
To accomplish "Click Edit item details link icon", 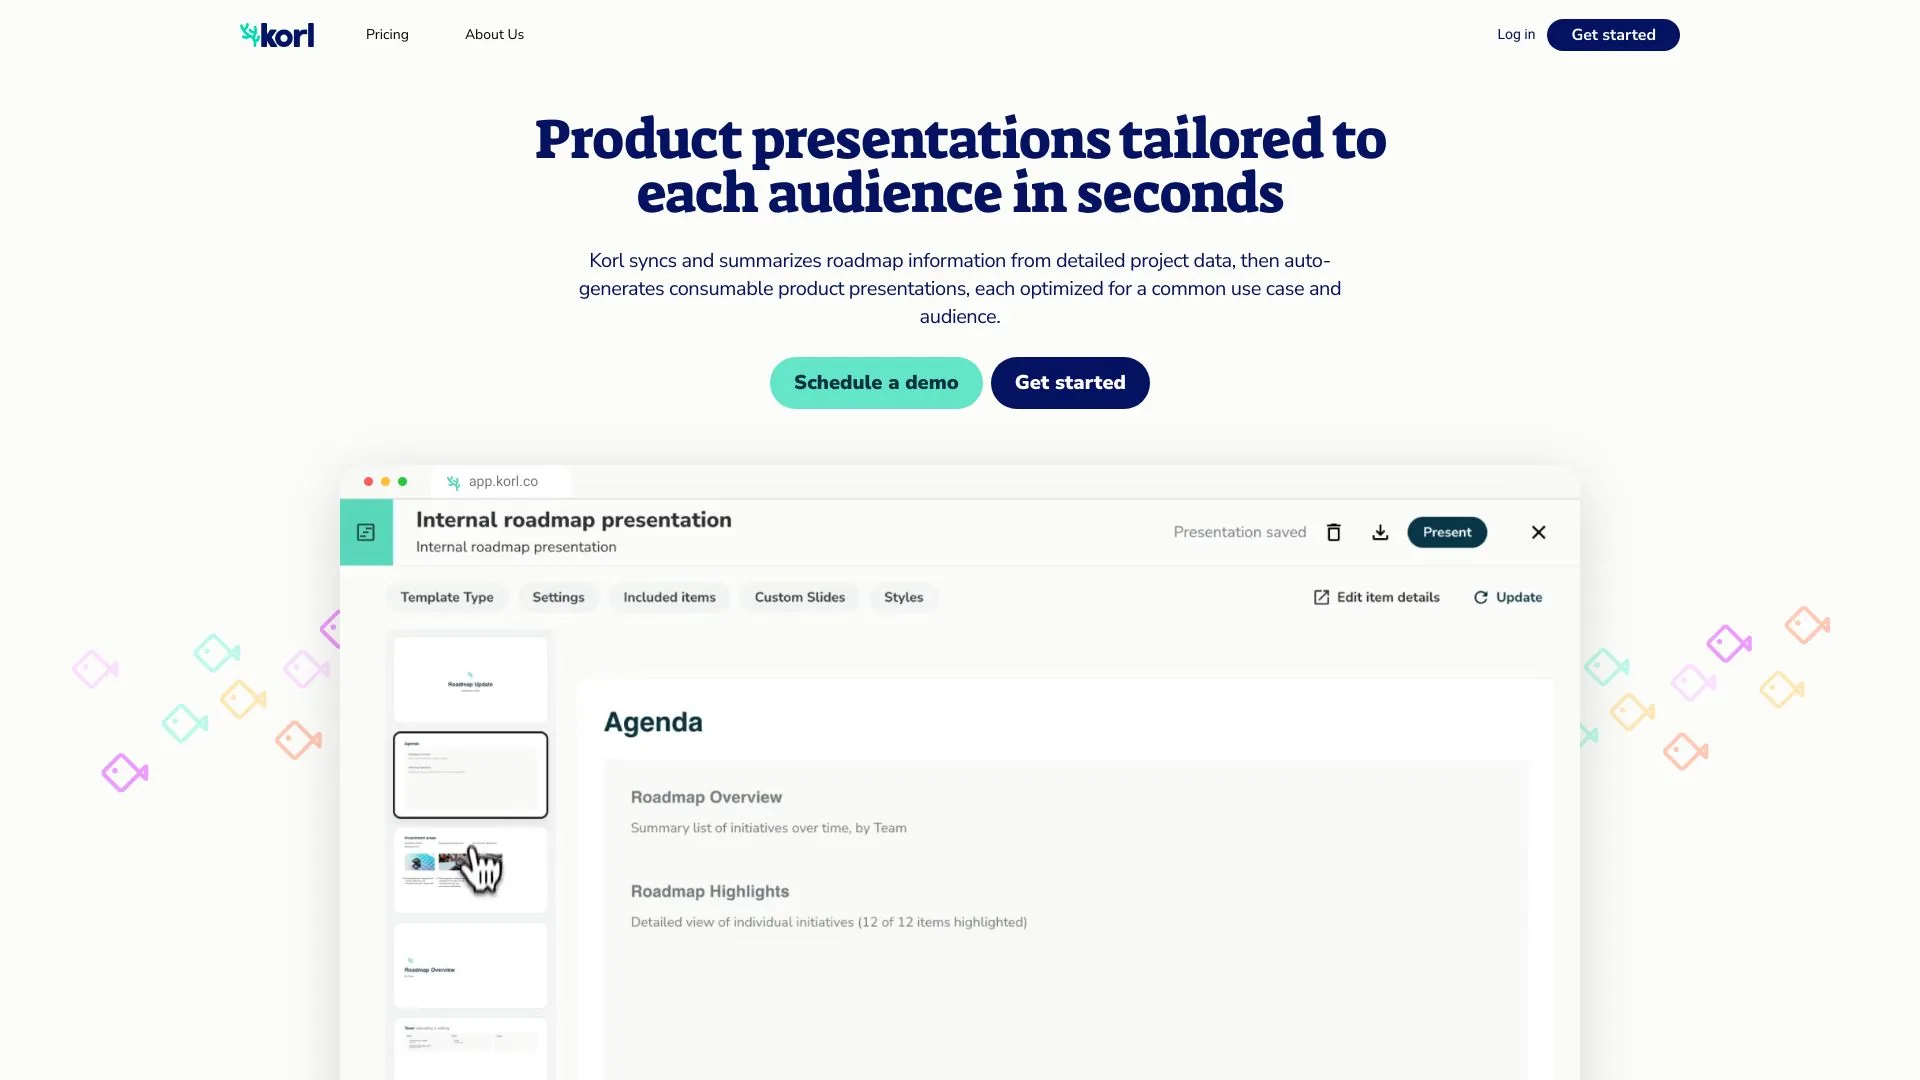I will point(1321,597).
